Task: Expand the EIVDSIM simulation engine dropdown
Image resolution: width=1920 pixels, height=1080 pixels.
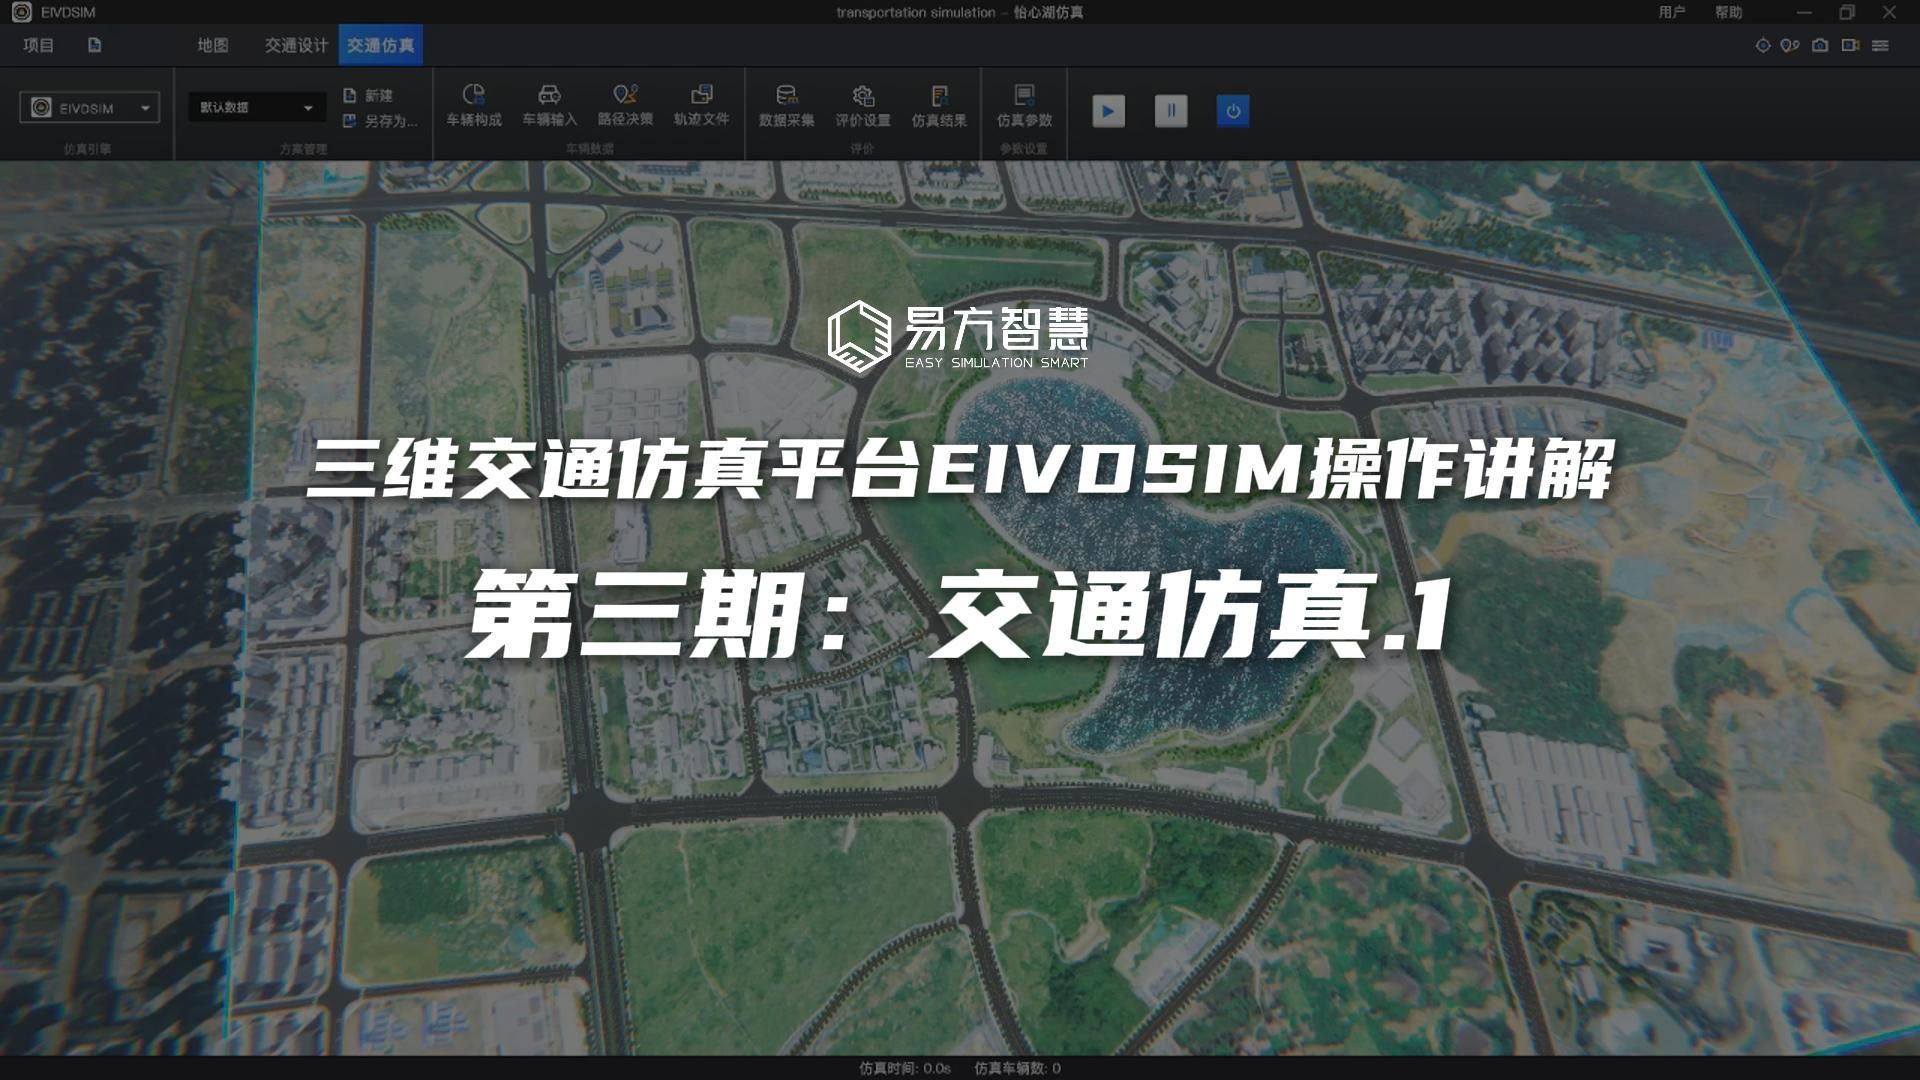Action: 89,107
